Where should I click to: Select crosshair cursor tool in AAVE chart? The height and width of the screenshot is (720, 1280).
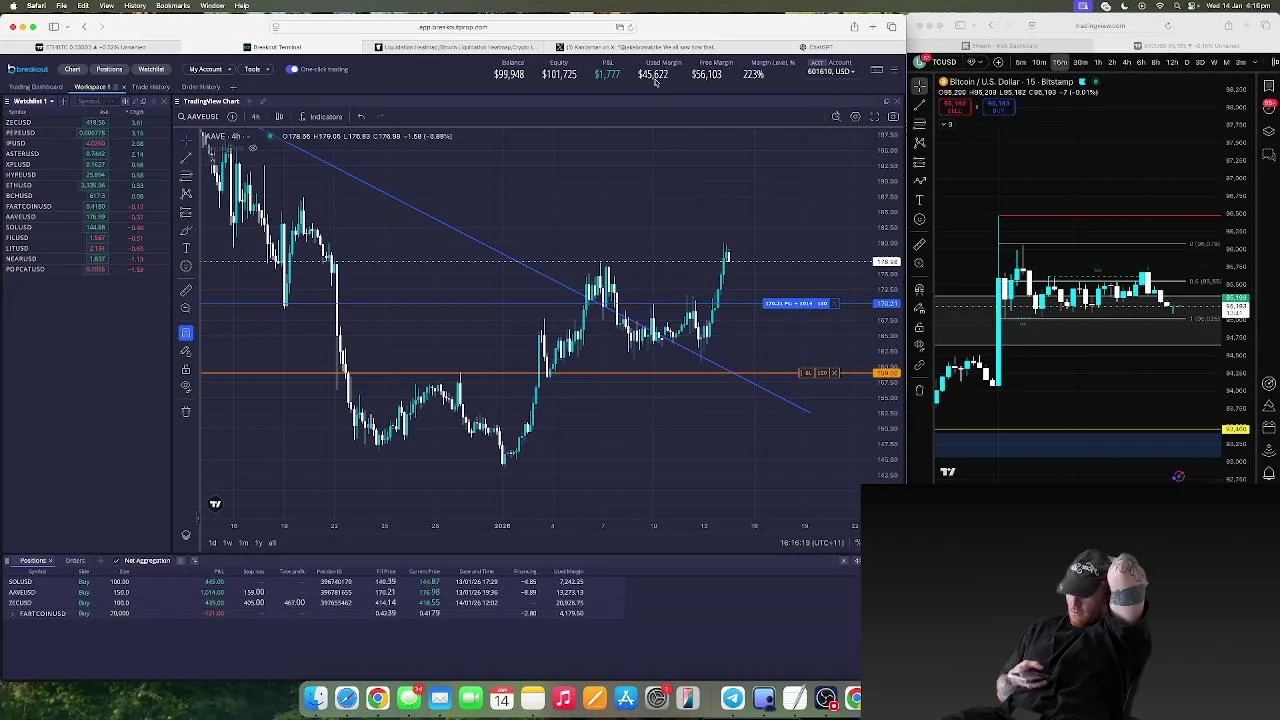tap(186, 140)
